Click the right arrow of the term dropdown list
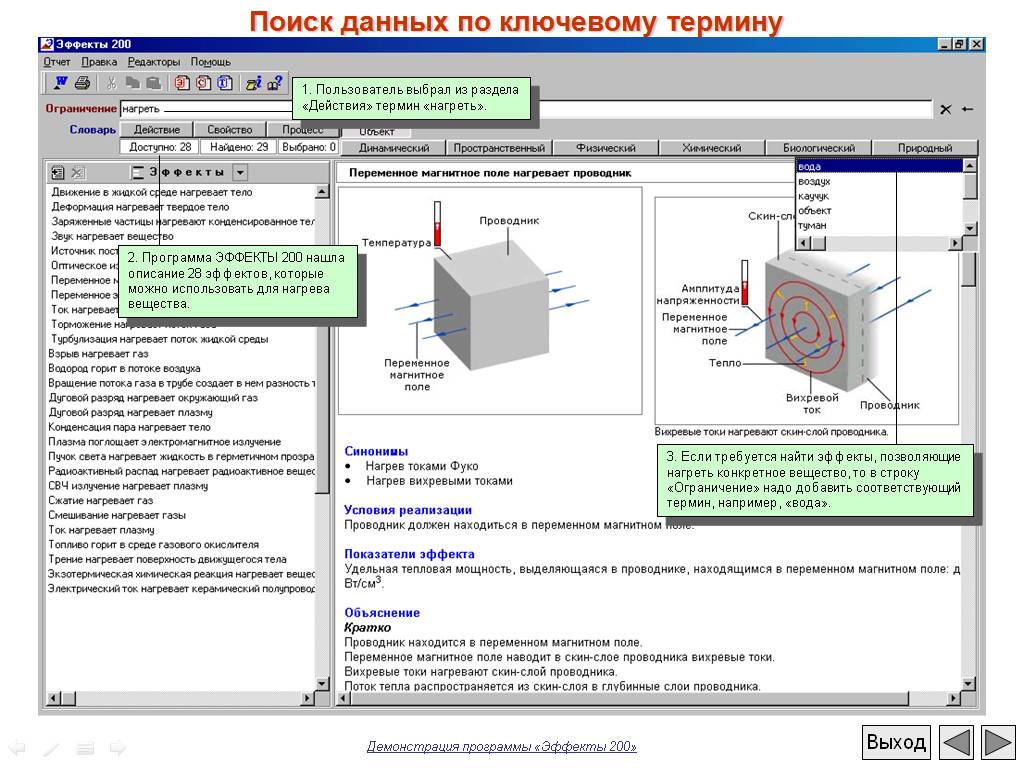The height and width of the screenshot is (768, 1024). point(956,243)
